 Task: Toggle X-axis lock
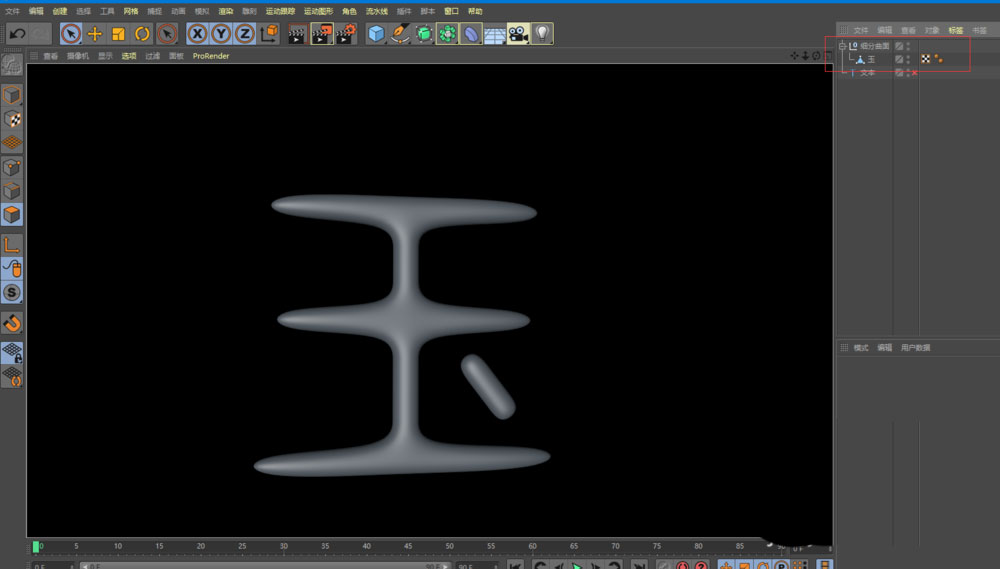[198, 34]
